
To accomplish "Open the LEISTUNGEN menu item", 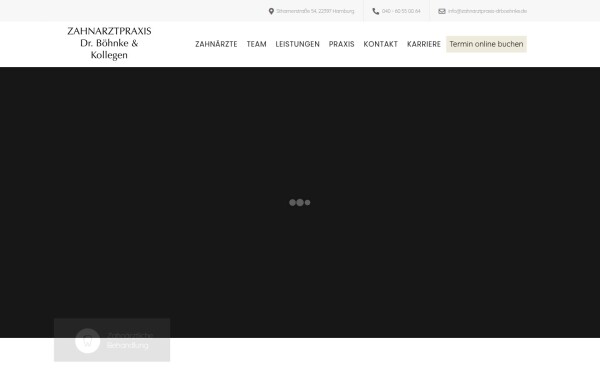I will click(x=297, y=44).
